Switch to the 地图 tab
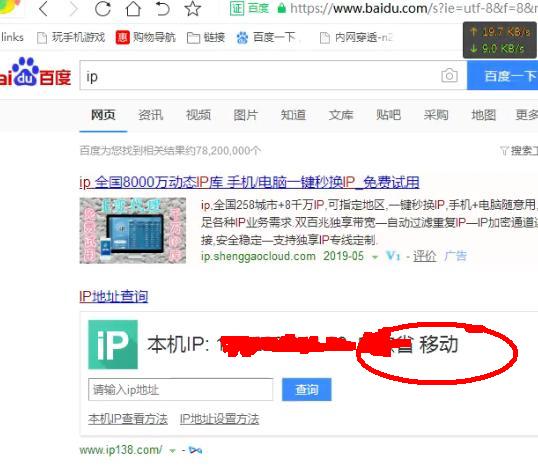This screenshot has height=466, width=538. pyautogui.click(x=483, y=115)
